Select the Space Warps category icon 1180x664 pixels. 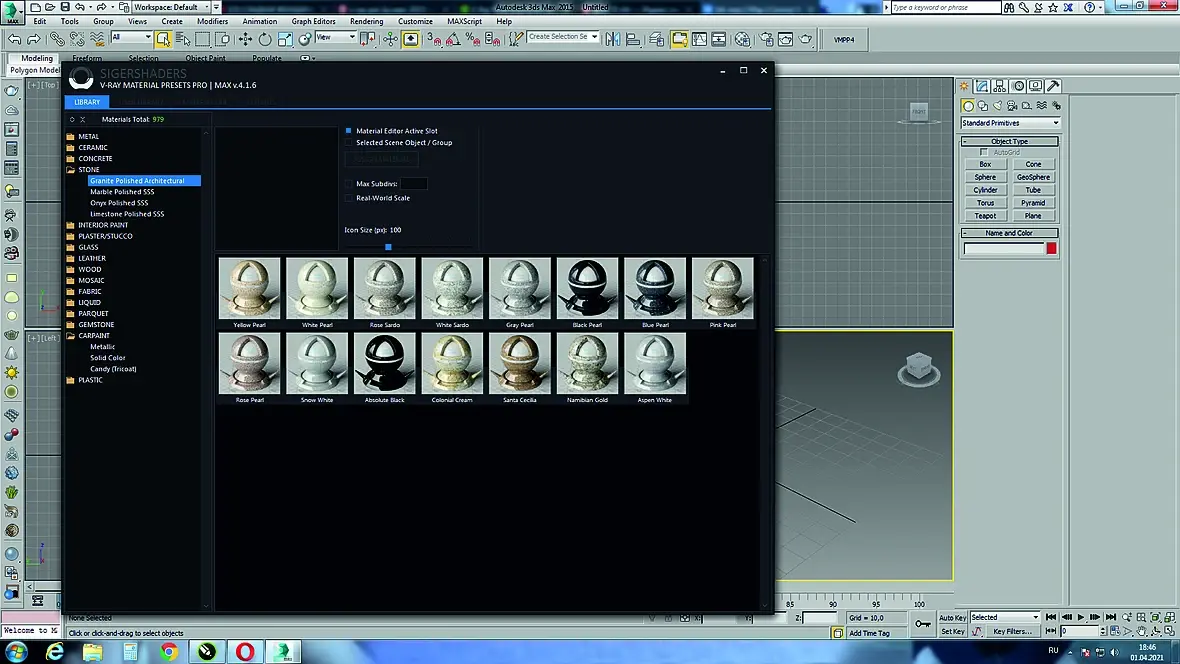pyautogui.click(x=1042, y=105)
